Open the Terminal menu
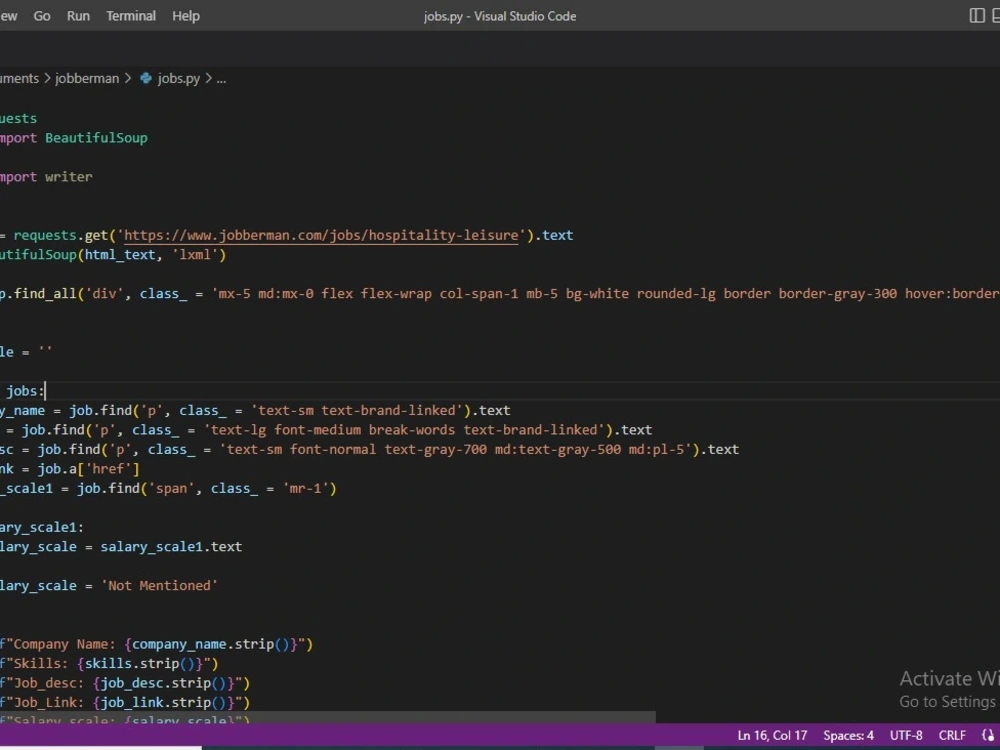This screenshot has width=1000, height=750. point(131,16)
